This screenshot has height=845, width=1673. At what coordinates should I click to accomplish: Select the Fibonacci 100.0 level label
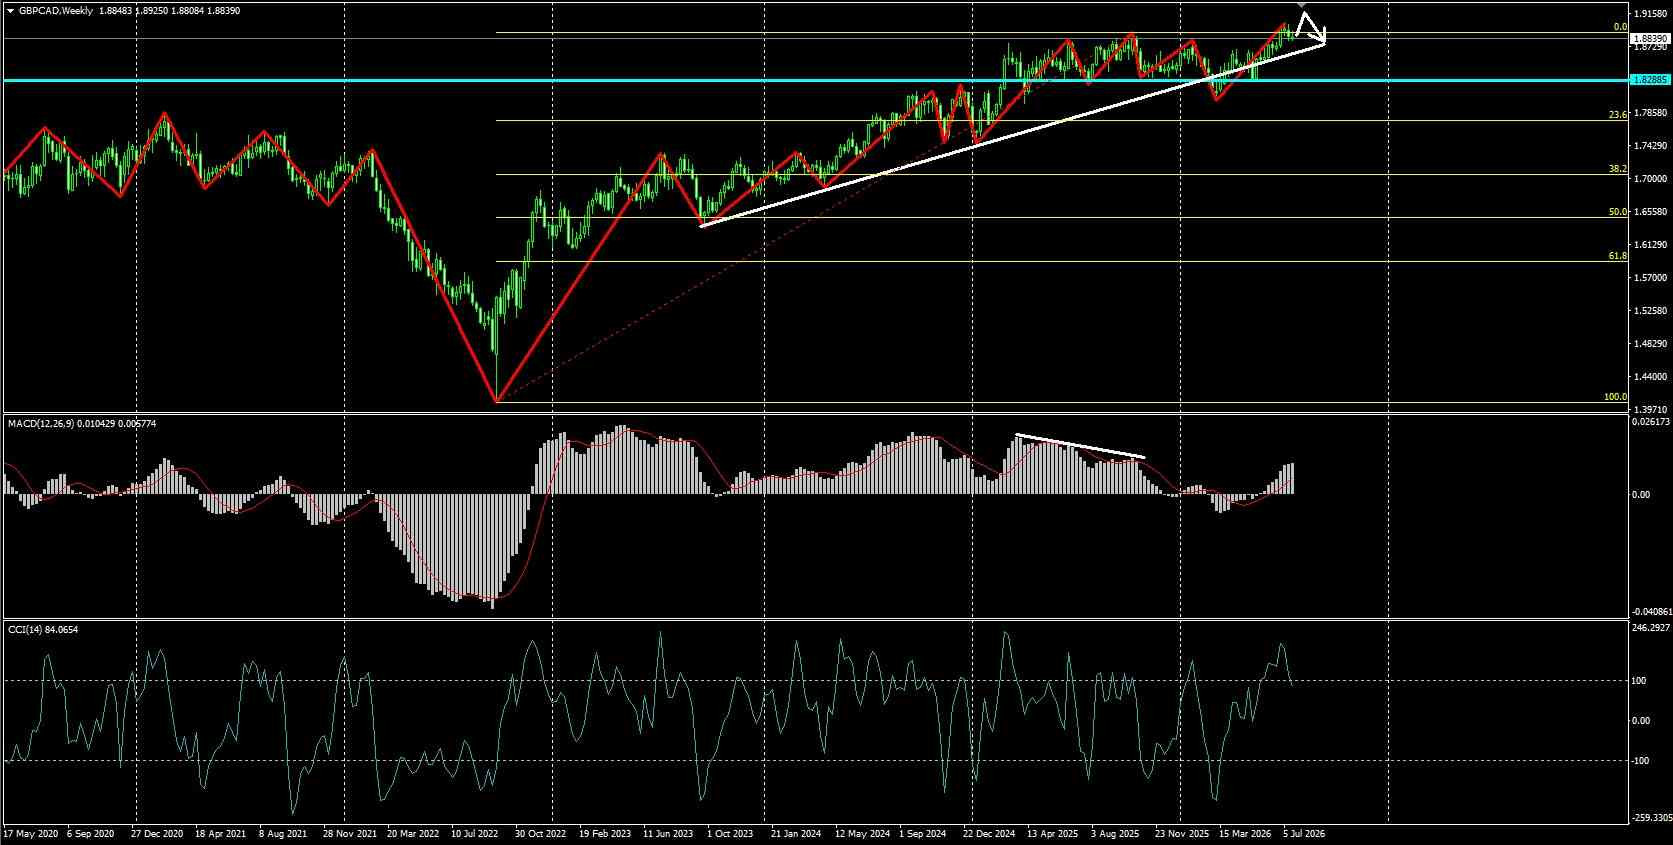(x=1616, y=397)
